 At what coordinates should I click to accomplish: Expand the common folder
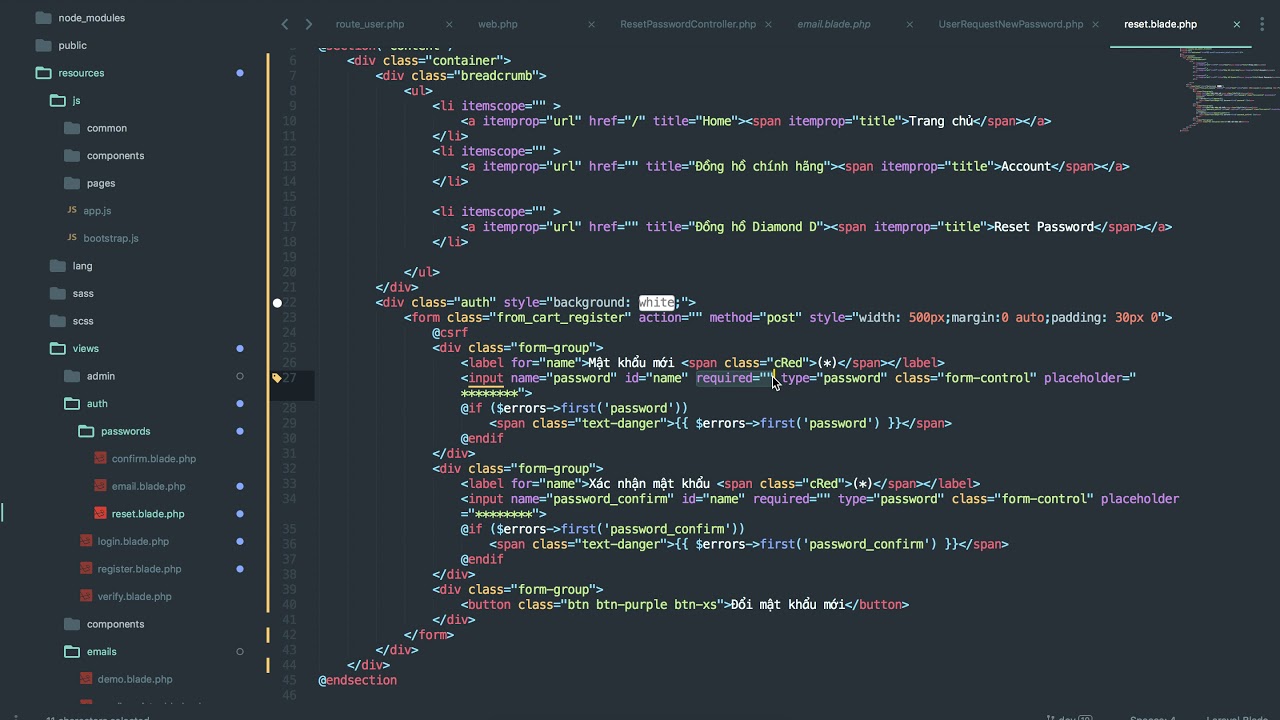71,128
